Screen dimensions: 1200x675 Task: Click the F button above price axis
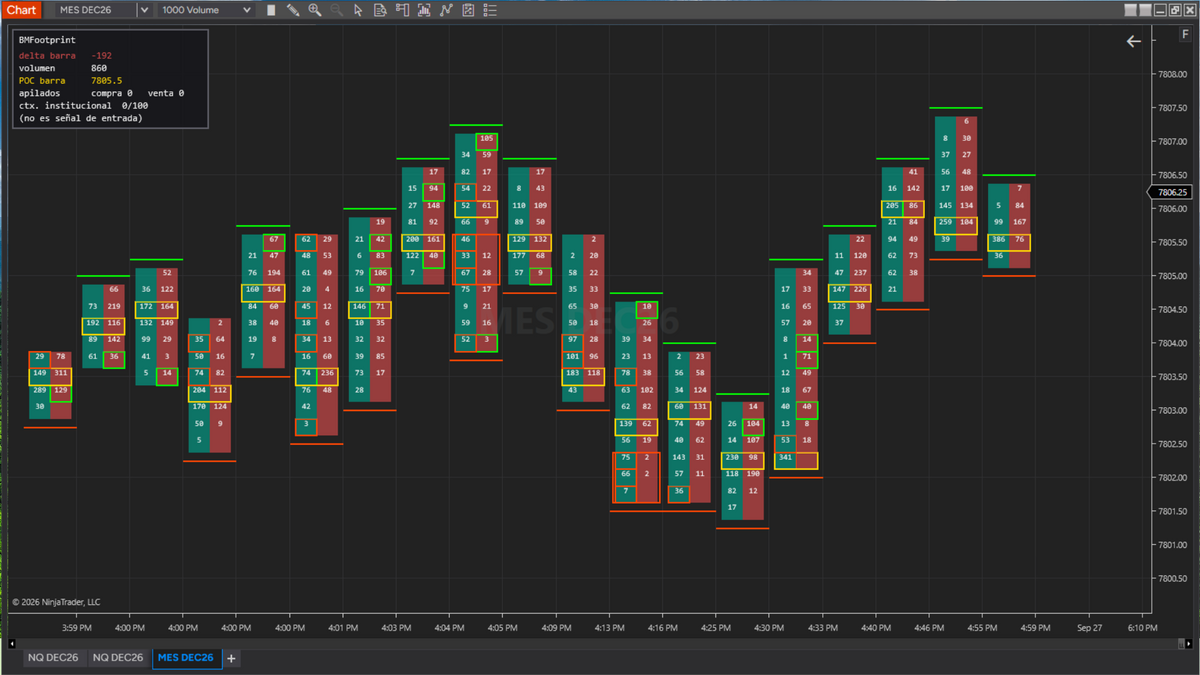click(x=1185, y=35)
